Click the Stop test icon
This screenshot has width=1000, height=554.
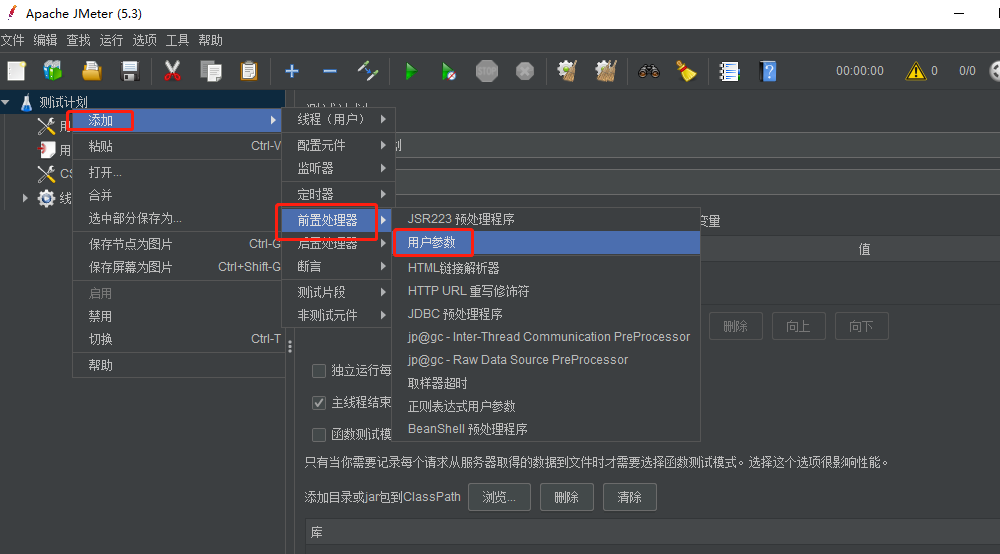pos(487,71)
